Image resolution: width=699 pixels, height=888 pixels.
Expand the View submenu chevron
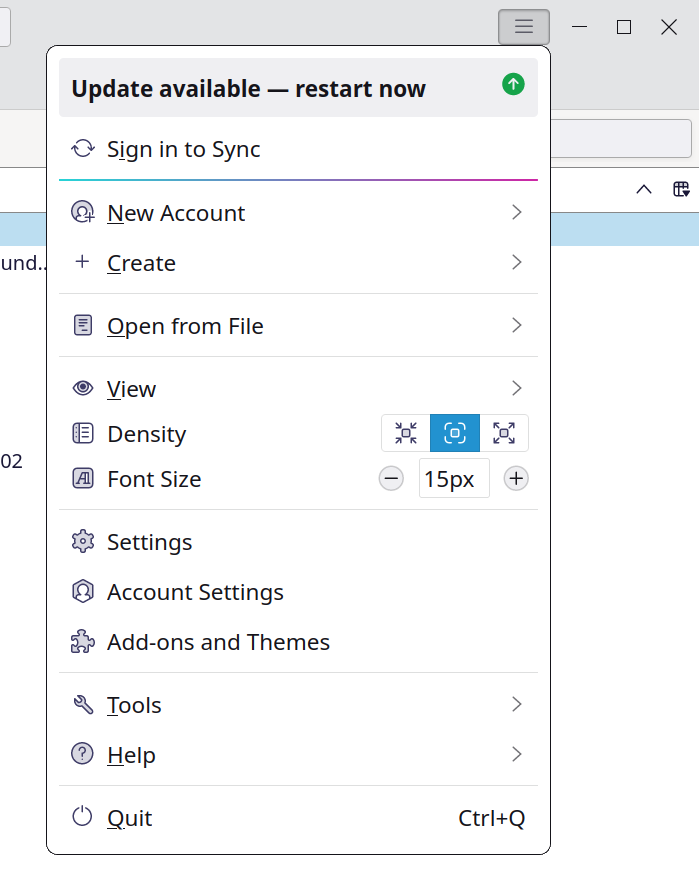tap(516, 388)
